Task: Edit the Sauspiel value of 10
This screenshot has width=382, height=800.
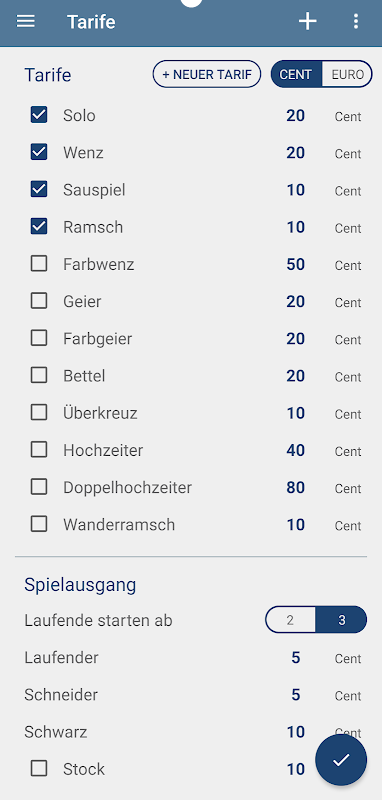Action: [295, 190]
